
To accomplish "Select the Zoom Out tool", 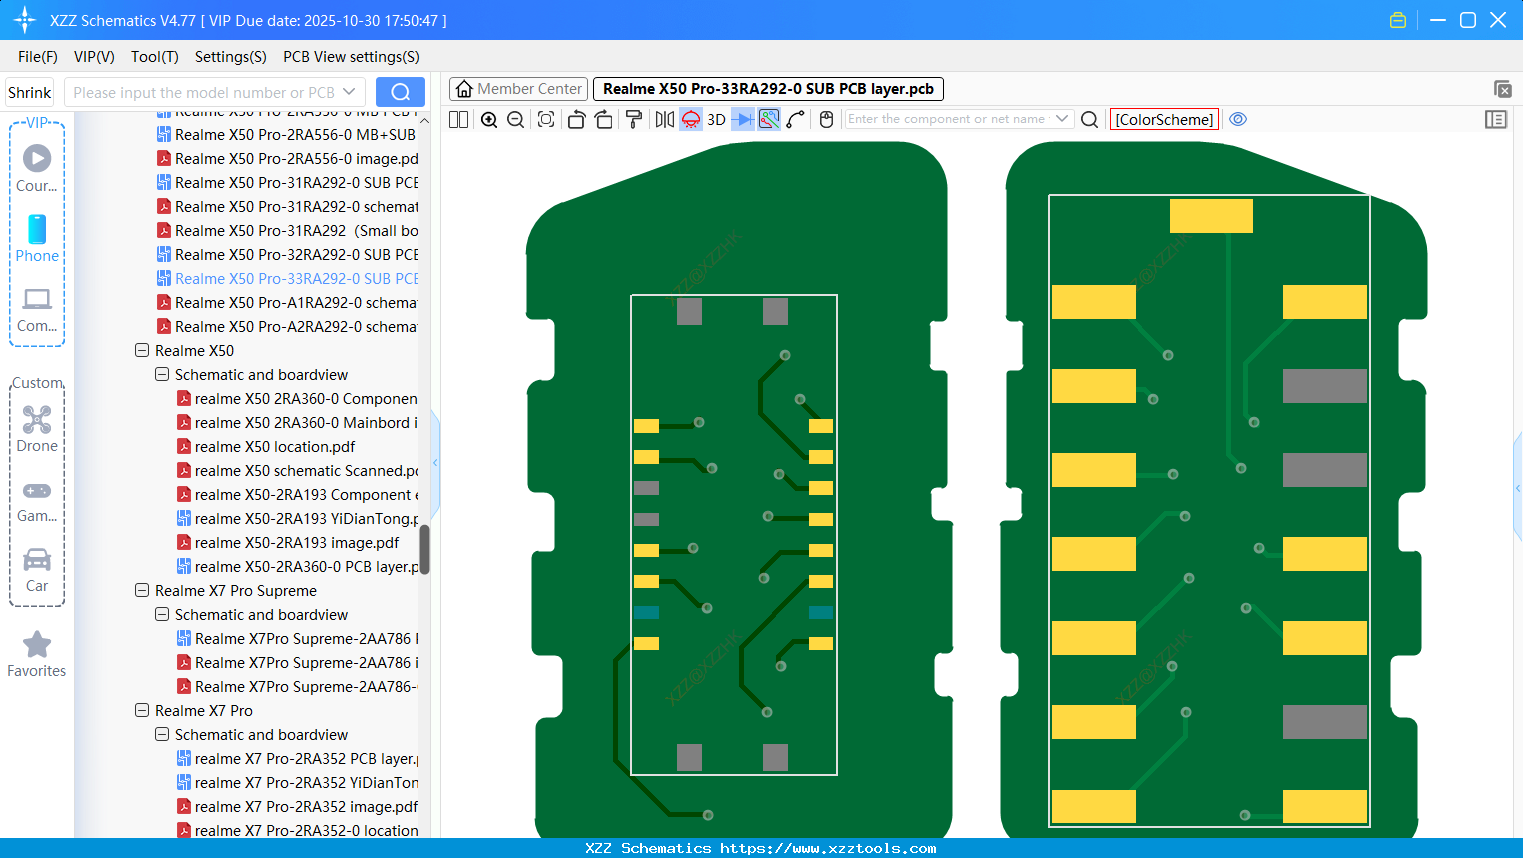I will [x=514, y=119].
